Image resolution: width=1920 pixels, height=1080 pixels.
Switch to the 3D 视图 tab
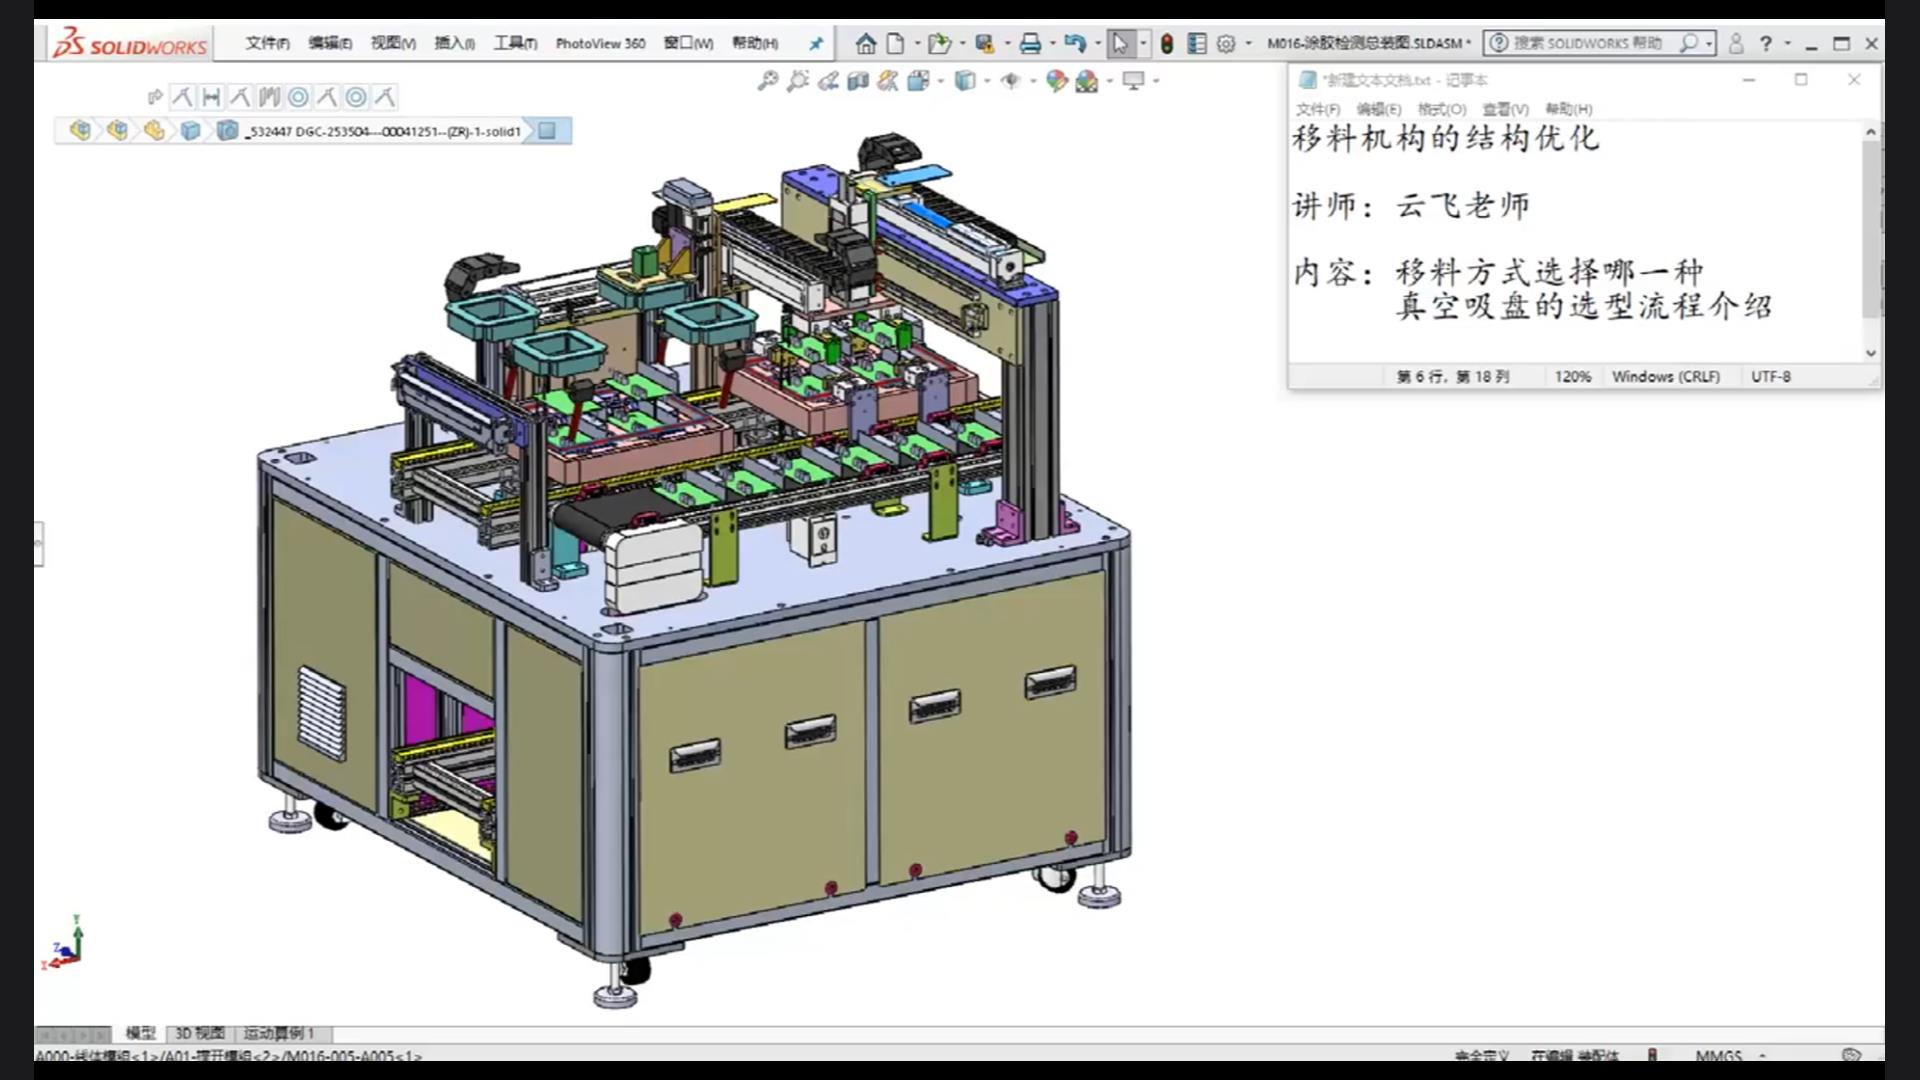[x=200, y=1033]
